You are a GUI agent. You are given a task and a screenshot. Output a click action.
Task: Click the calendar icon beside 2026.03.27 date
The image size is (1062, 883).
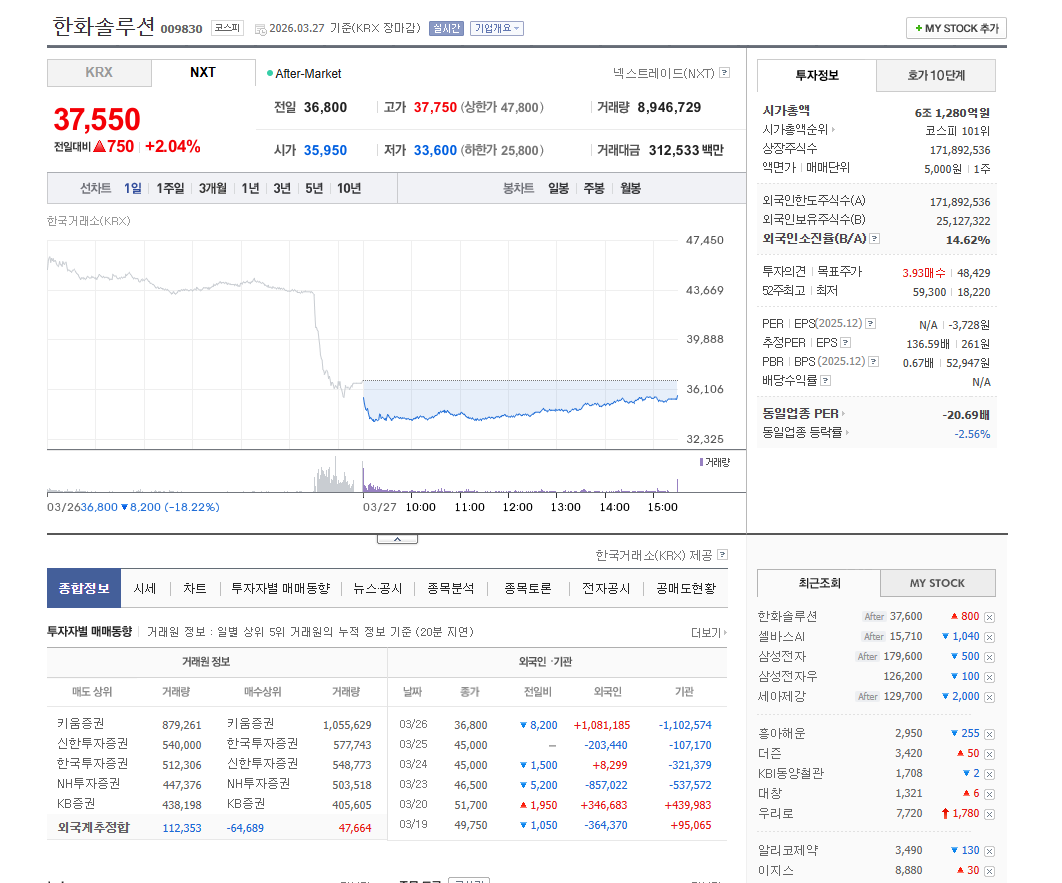[260, 29]
